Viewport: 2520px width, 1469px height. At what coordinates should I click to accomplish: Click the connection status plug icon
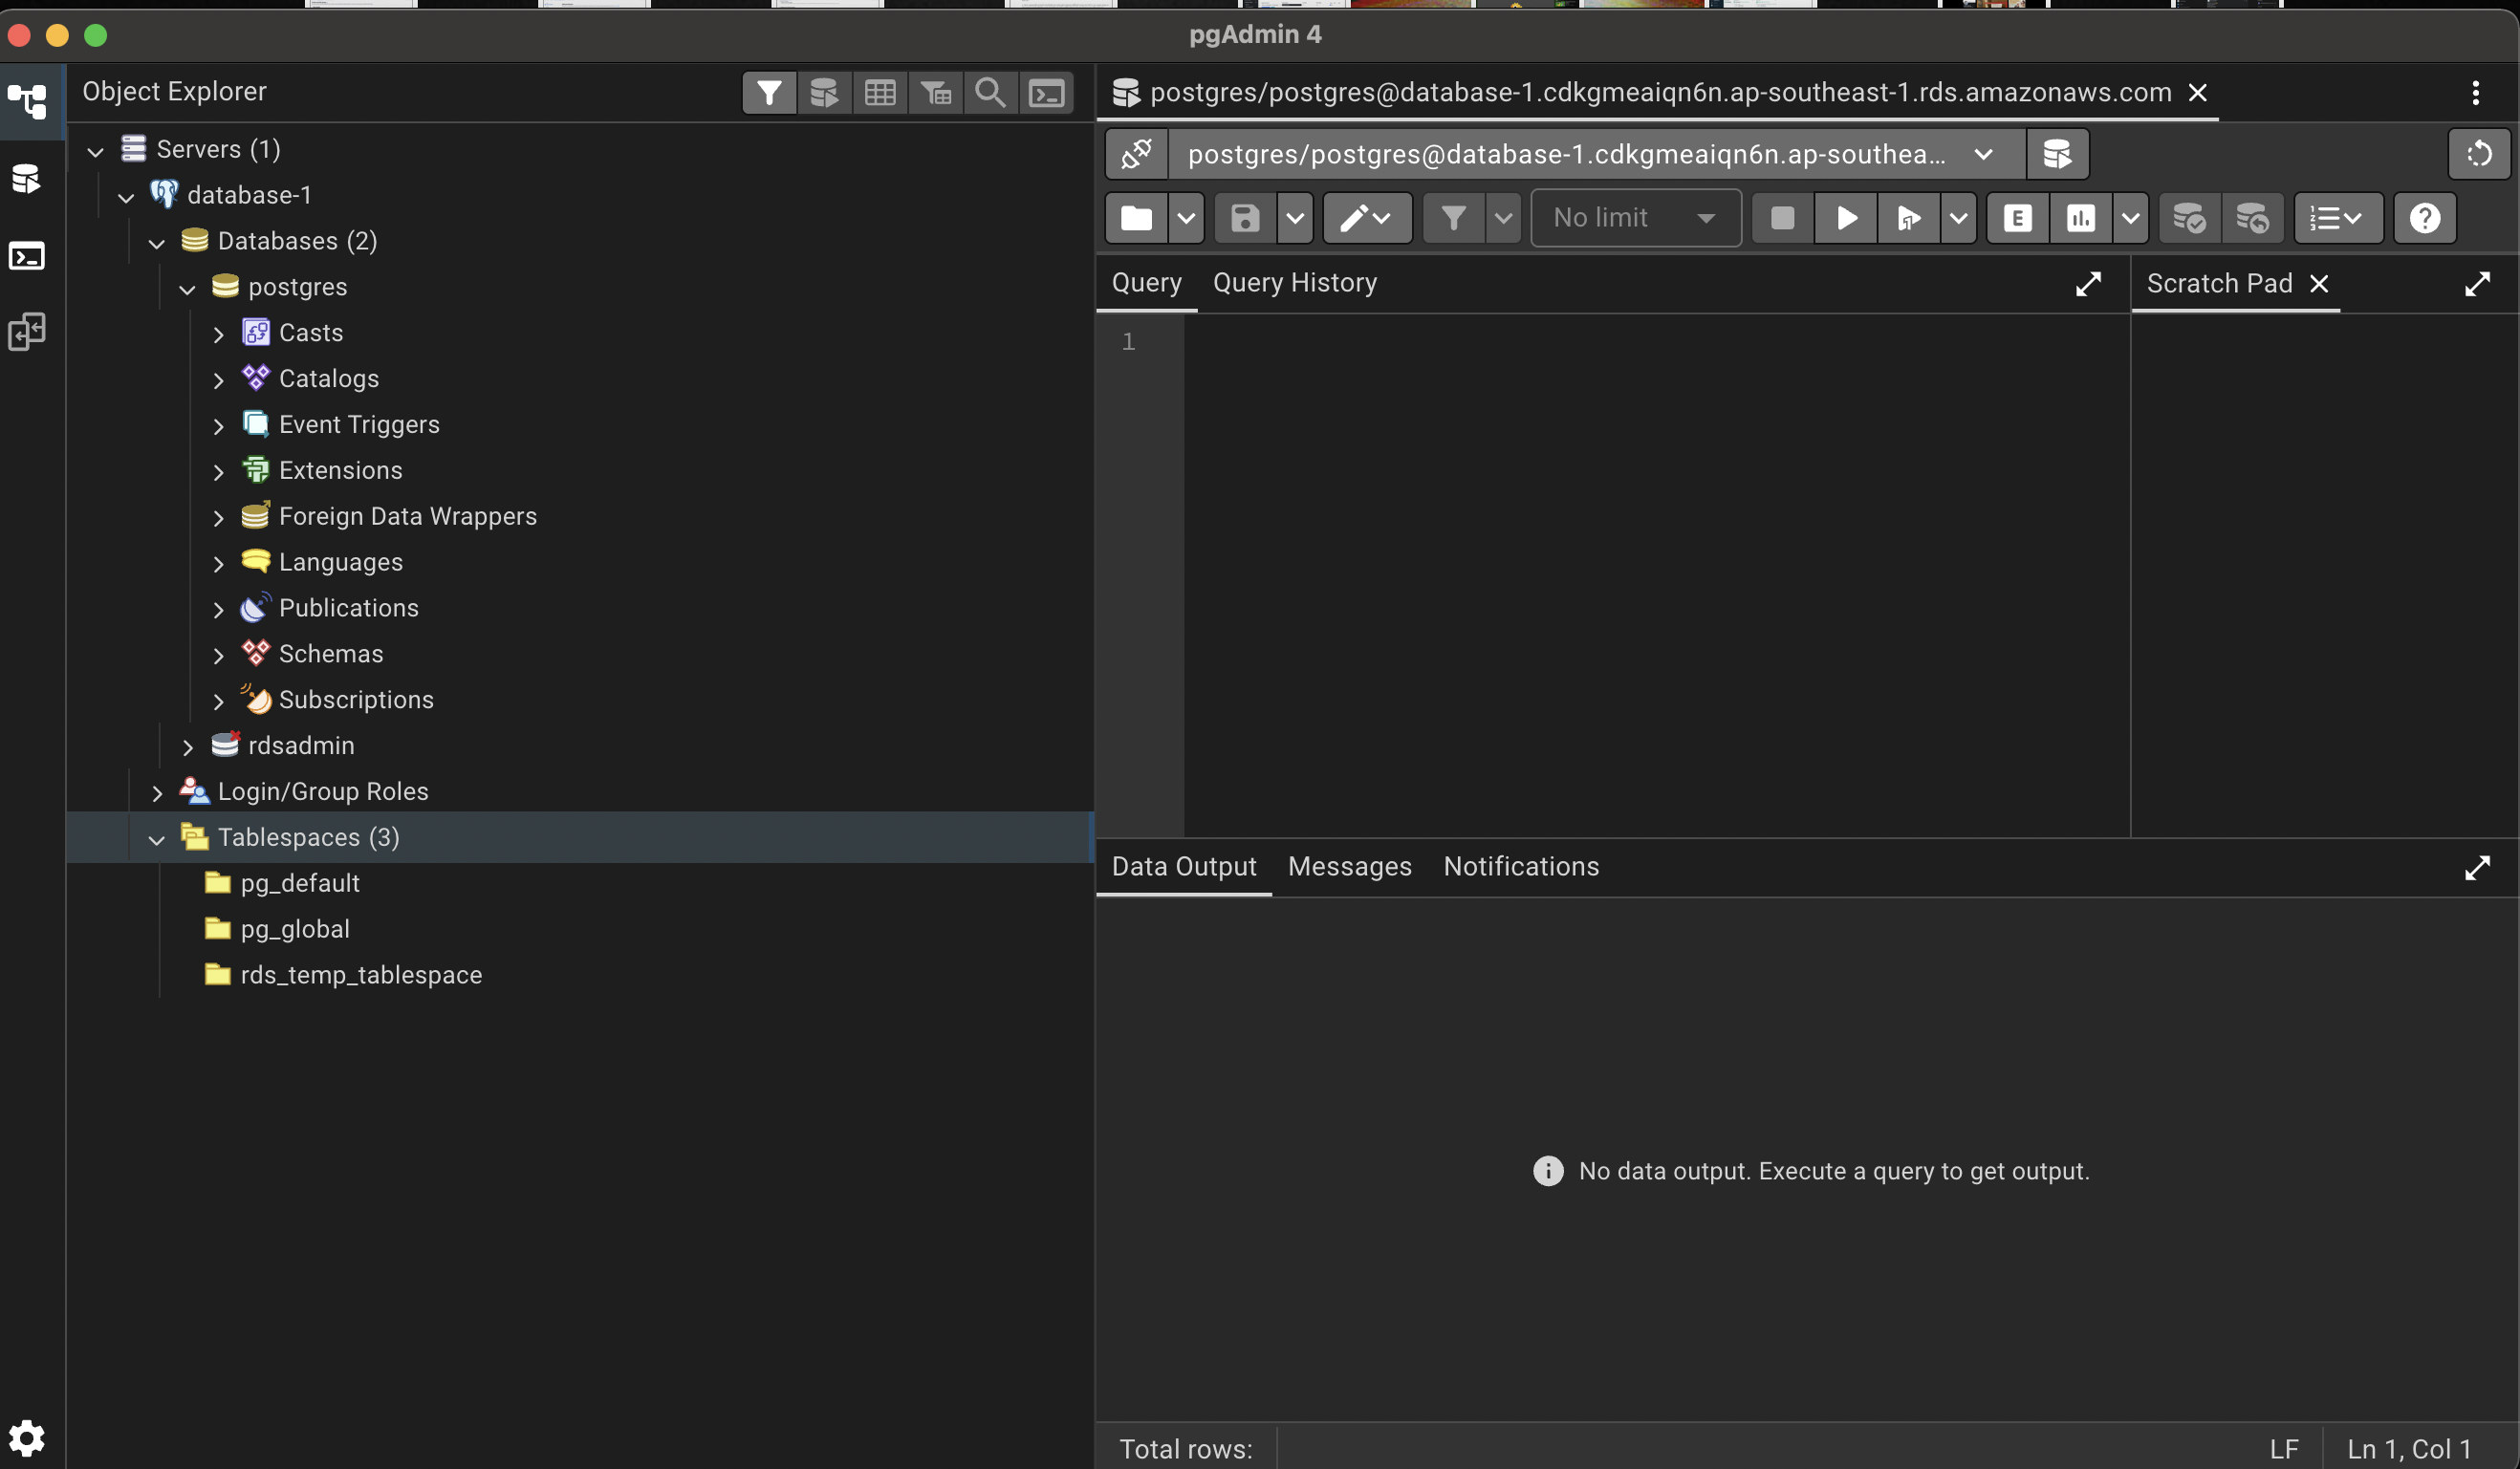coord(1137,154)
